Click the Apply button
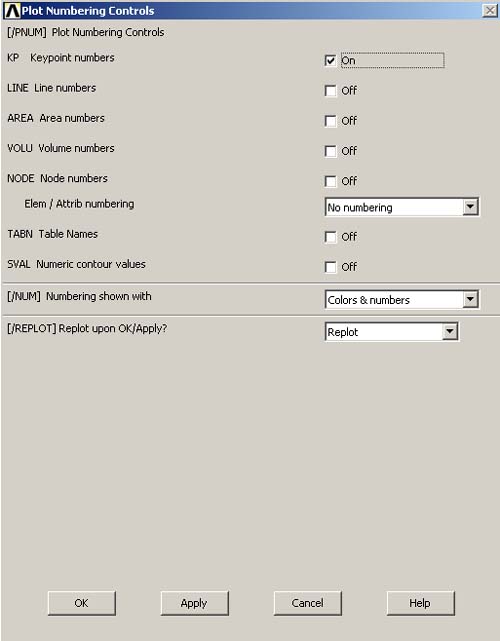 [195, 603]
